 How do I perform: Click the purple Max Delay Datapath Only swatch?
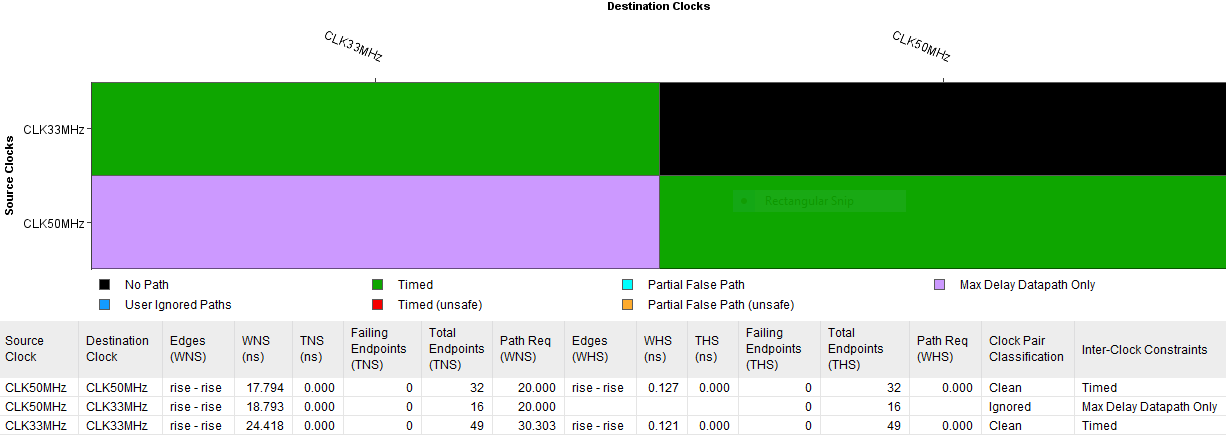click(x=938, y=285)
